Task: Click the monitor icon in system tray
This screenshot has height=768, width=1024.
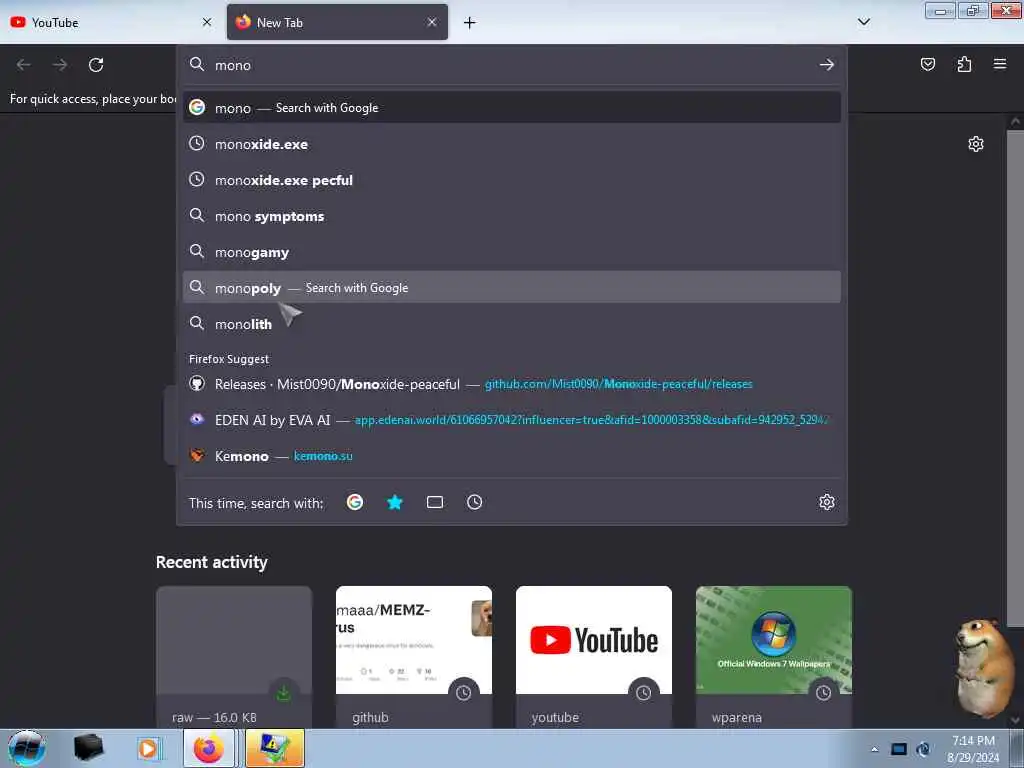Action: (x=899, y=749)
